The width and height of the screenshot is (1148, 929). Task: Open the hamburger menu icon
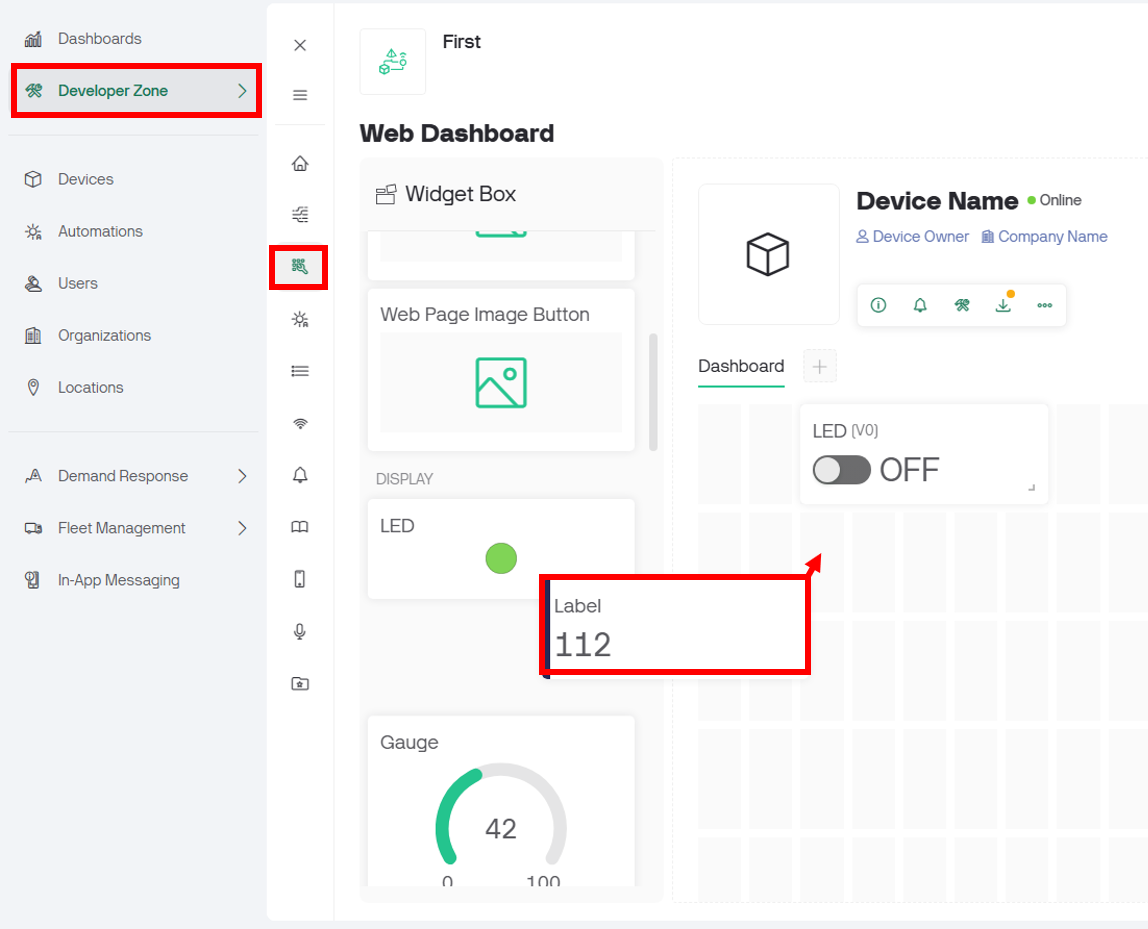pos(299,95)
